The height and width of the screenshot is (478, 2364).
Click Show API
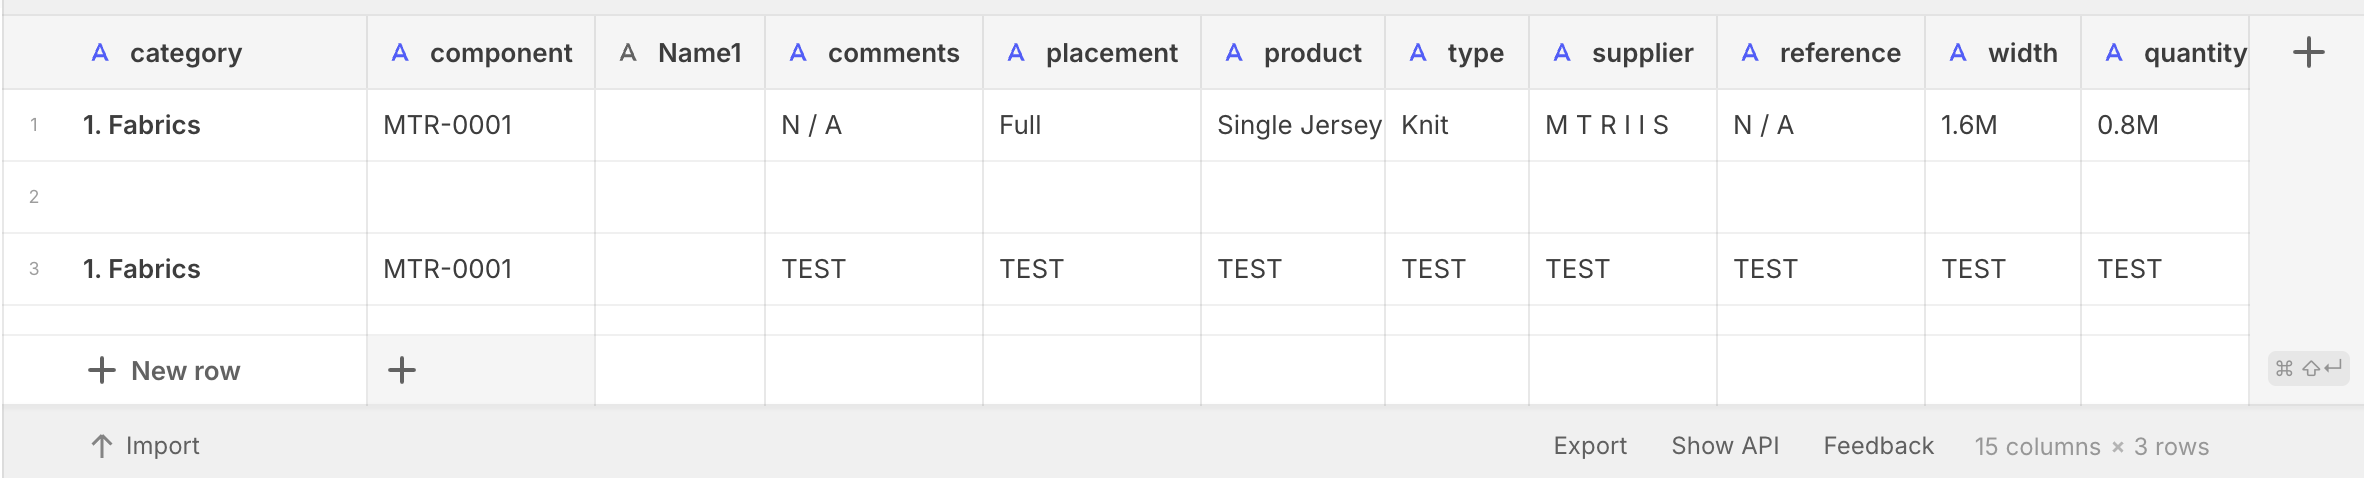[x=1725, y=446]
